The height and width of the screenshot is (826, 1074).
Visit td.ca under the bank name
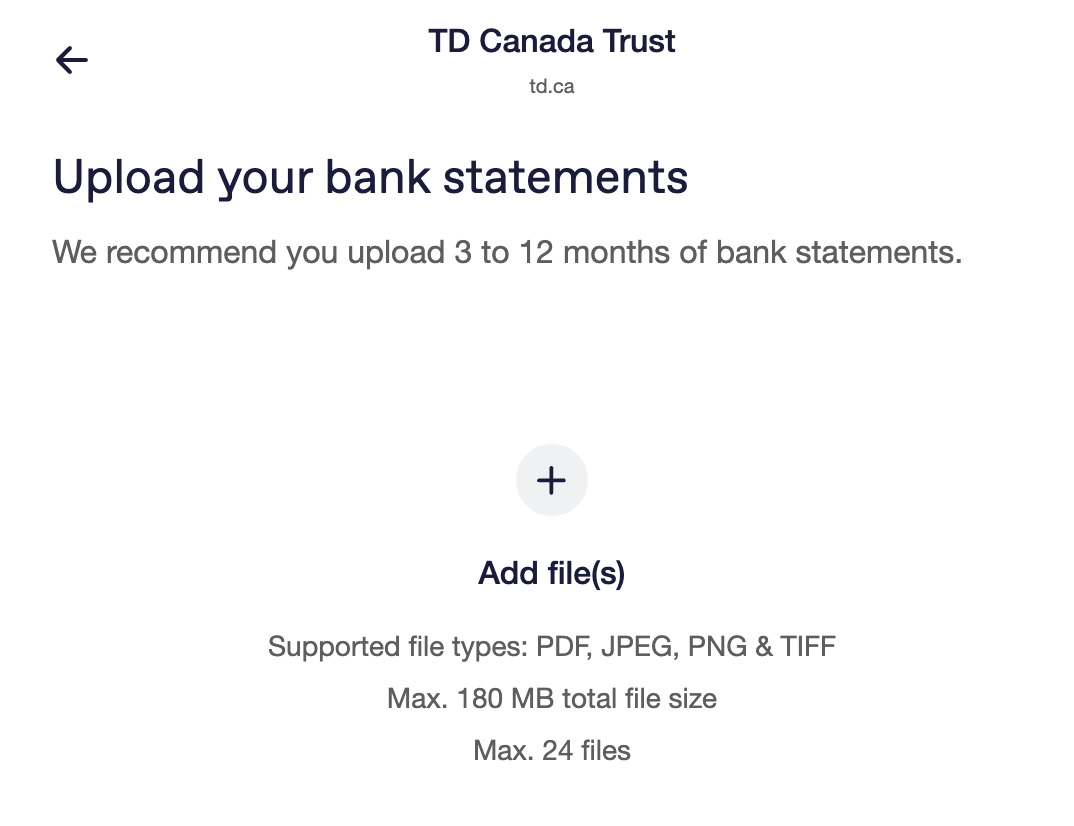(551, 86)
